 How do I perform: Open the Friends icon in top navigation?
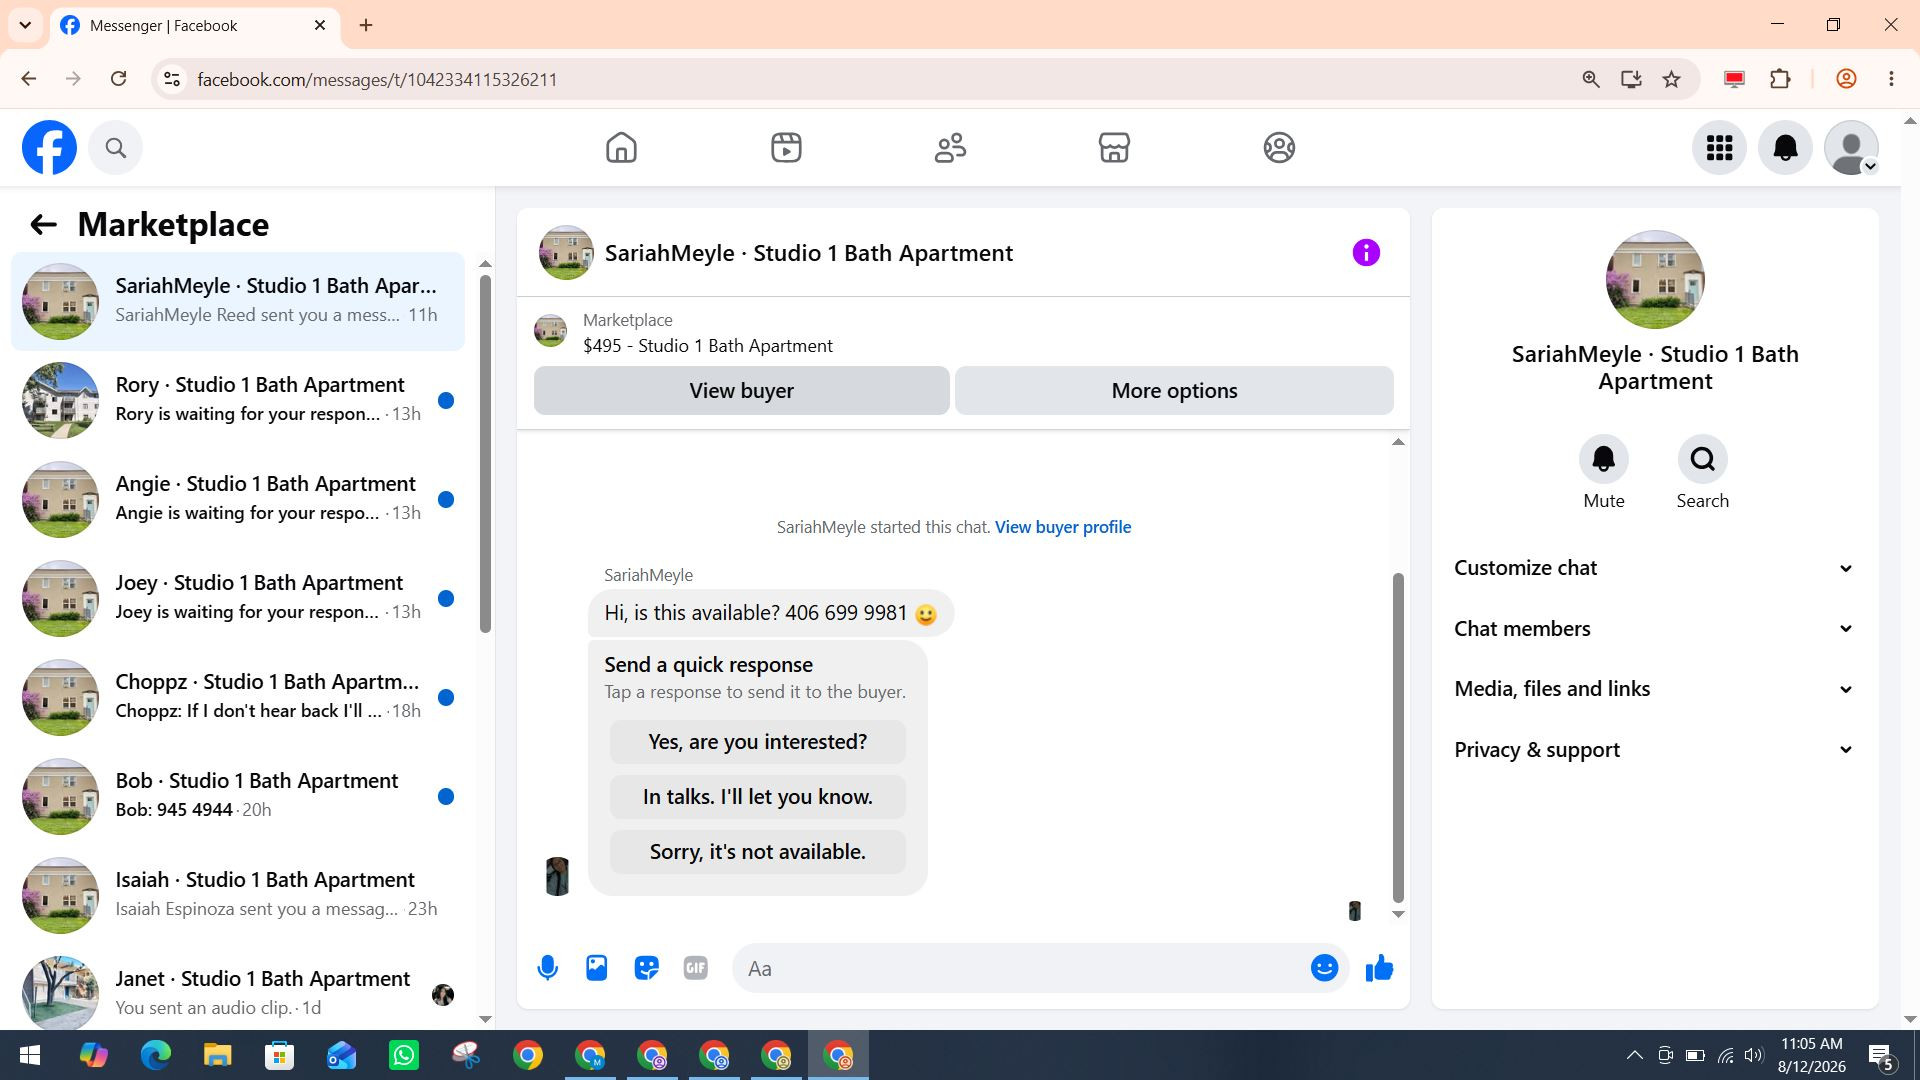(x=950, y=148)
